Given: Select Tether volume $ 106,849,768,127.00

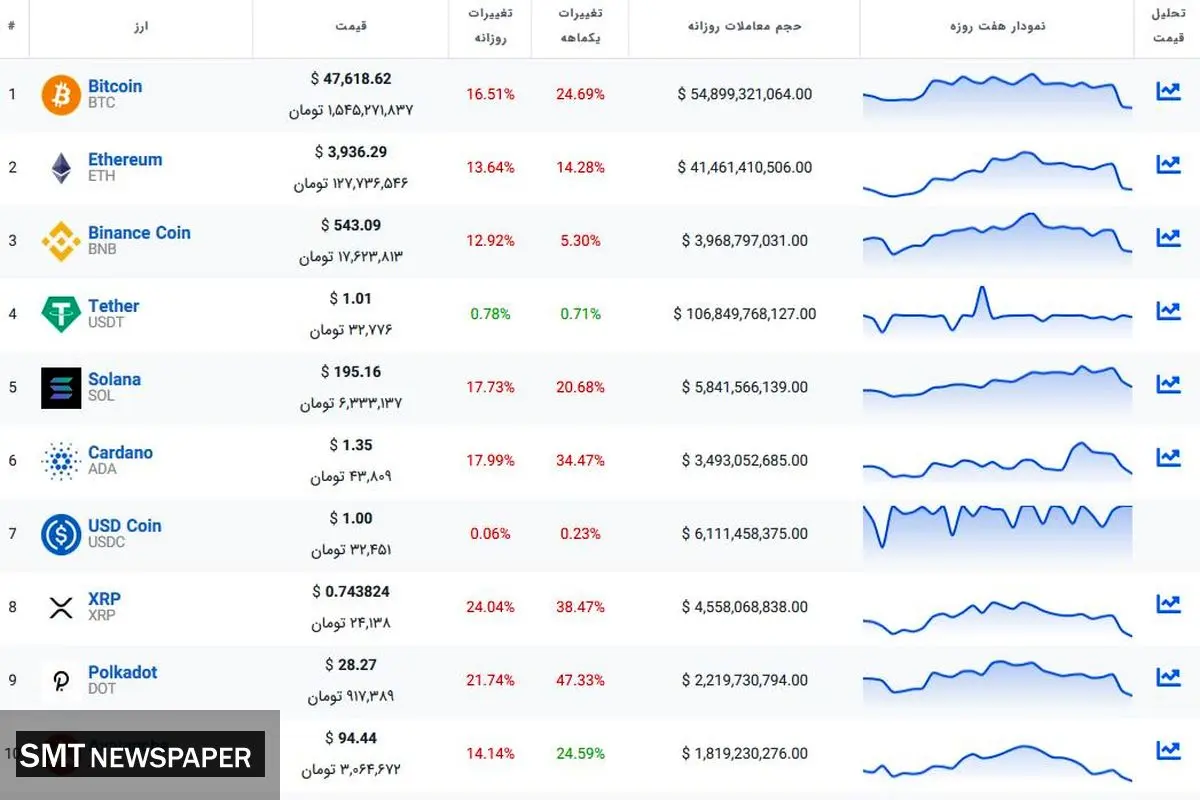Looking at the screenshot, I should (x=745, y=314).
